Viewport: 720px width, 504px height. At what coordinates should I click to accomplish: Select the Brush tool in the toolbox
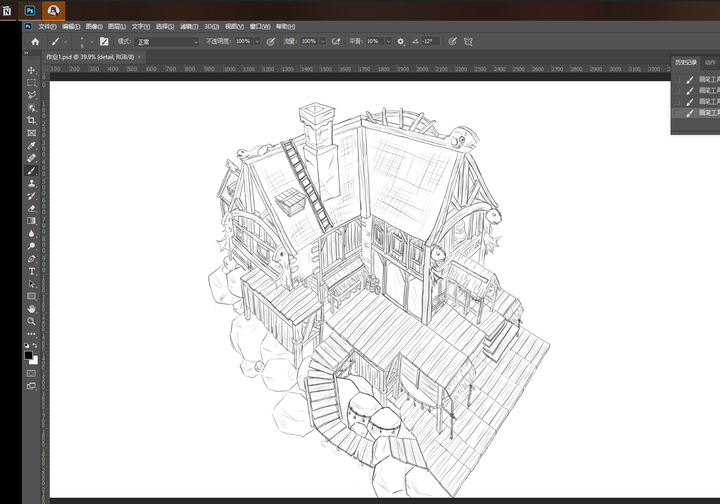[32, 171]
